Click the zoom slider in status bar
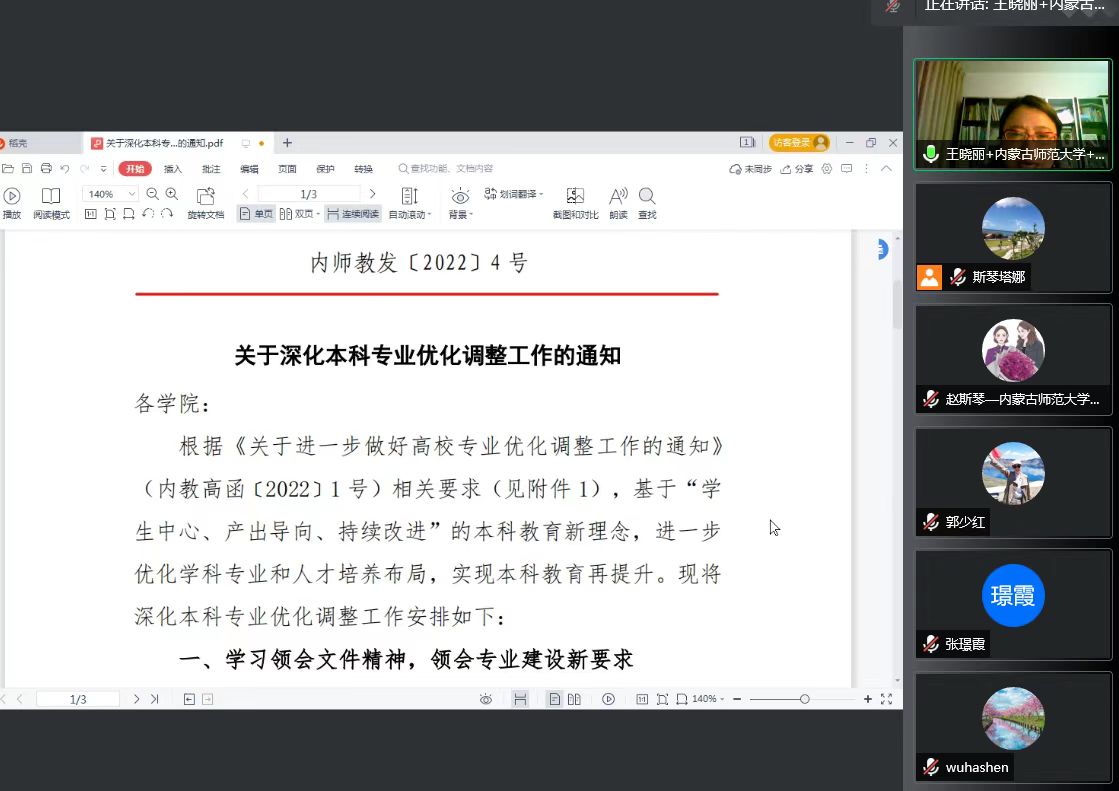The height and width of the screenshot is (791, 1119). tap(804, 699)
